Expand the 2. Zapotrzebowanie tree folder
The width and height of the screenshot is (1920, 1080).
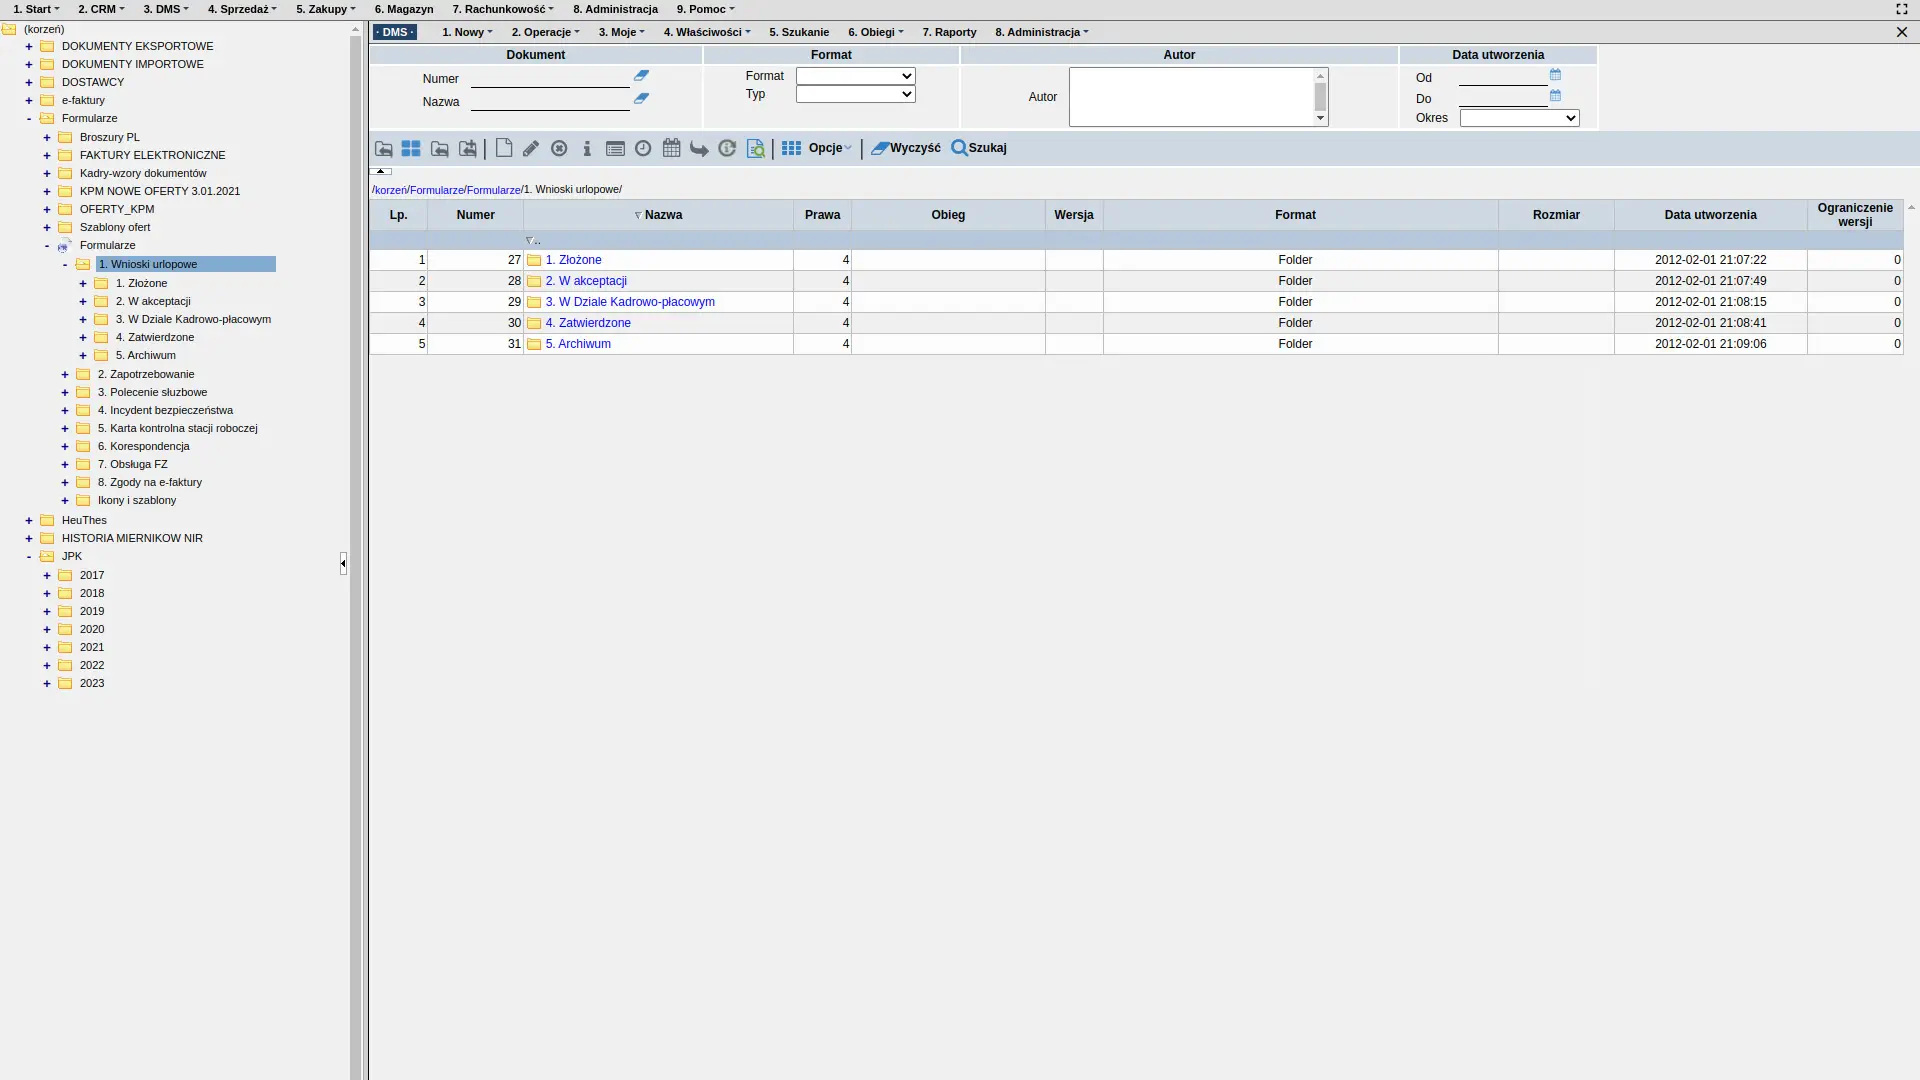(x=65, y=374)
